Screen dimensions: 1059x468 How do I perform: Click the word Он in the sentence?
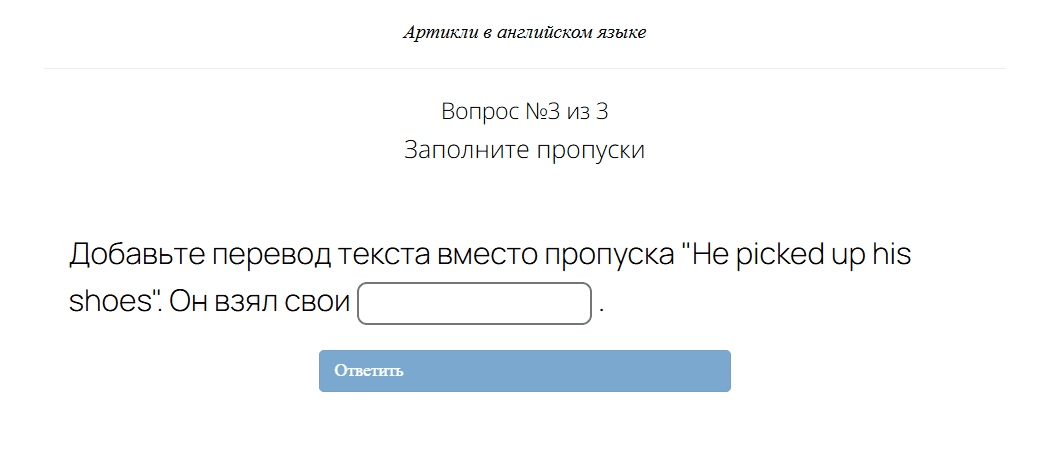(186, 302)
